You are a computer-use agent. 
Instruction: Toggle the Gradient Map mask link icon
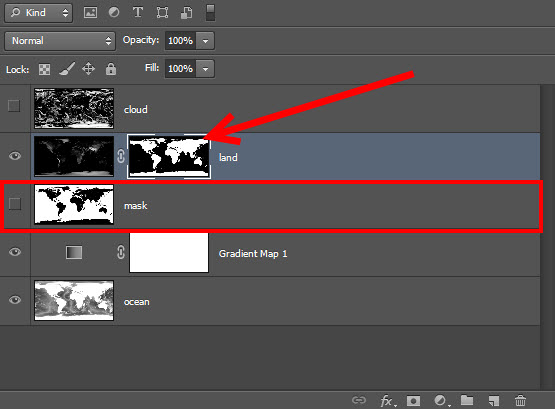click(x=121, y=252)
